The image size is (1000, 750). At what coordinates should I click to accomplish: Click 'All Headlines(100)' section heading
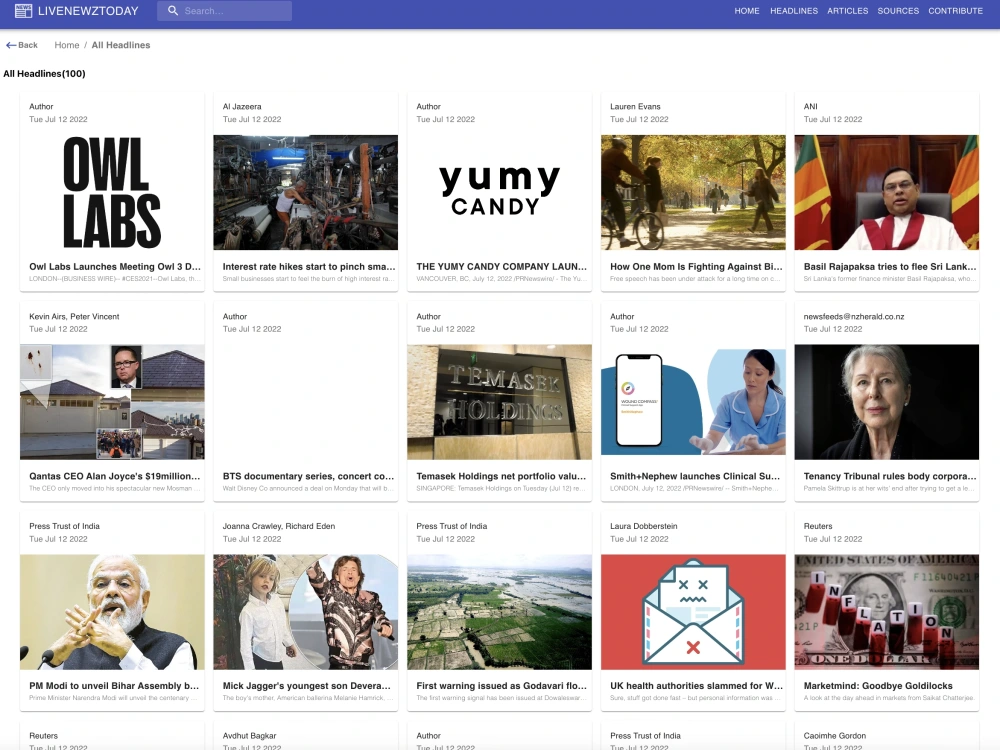tap(45, 74)
